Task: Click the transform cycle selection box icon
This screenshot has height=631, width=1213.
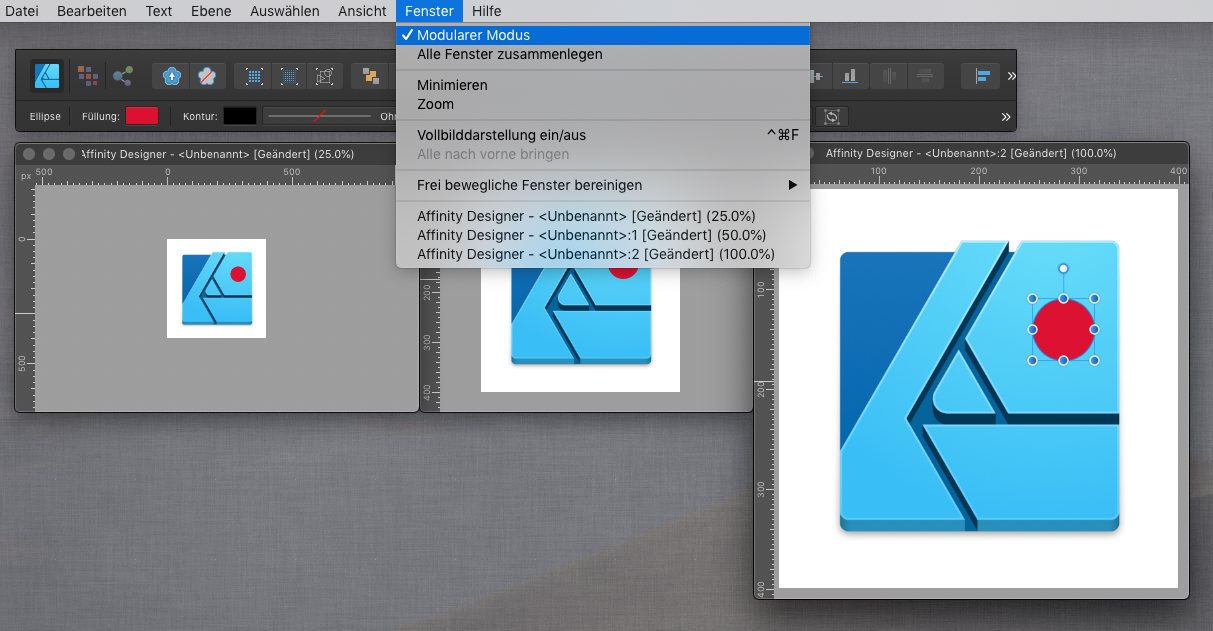Action: 832,117
